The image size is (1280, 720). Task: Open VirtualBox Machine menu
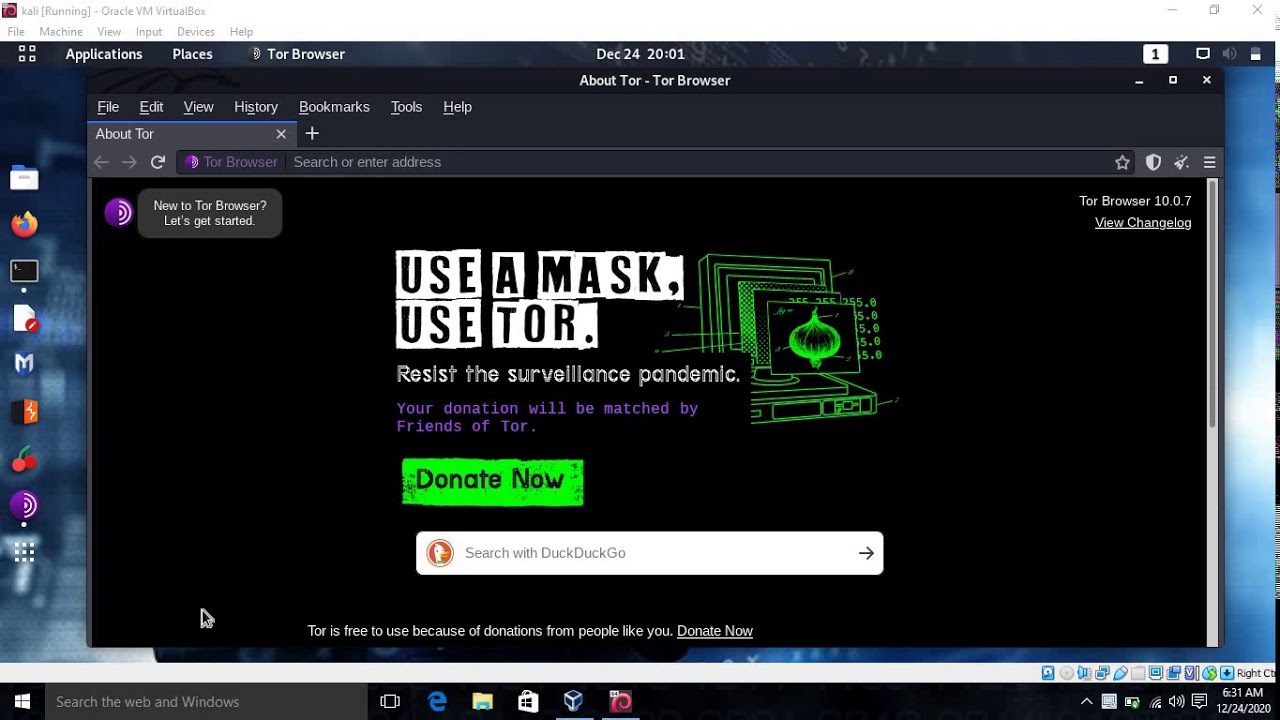click(61, 32)
